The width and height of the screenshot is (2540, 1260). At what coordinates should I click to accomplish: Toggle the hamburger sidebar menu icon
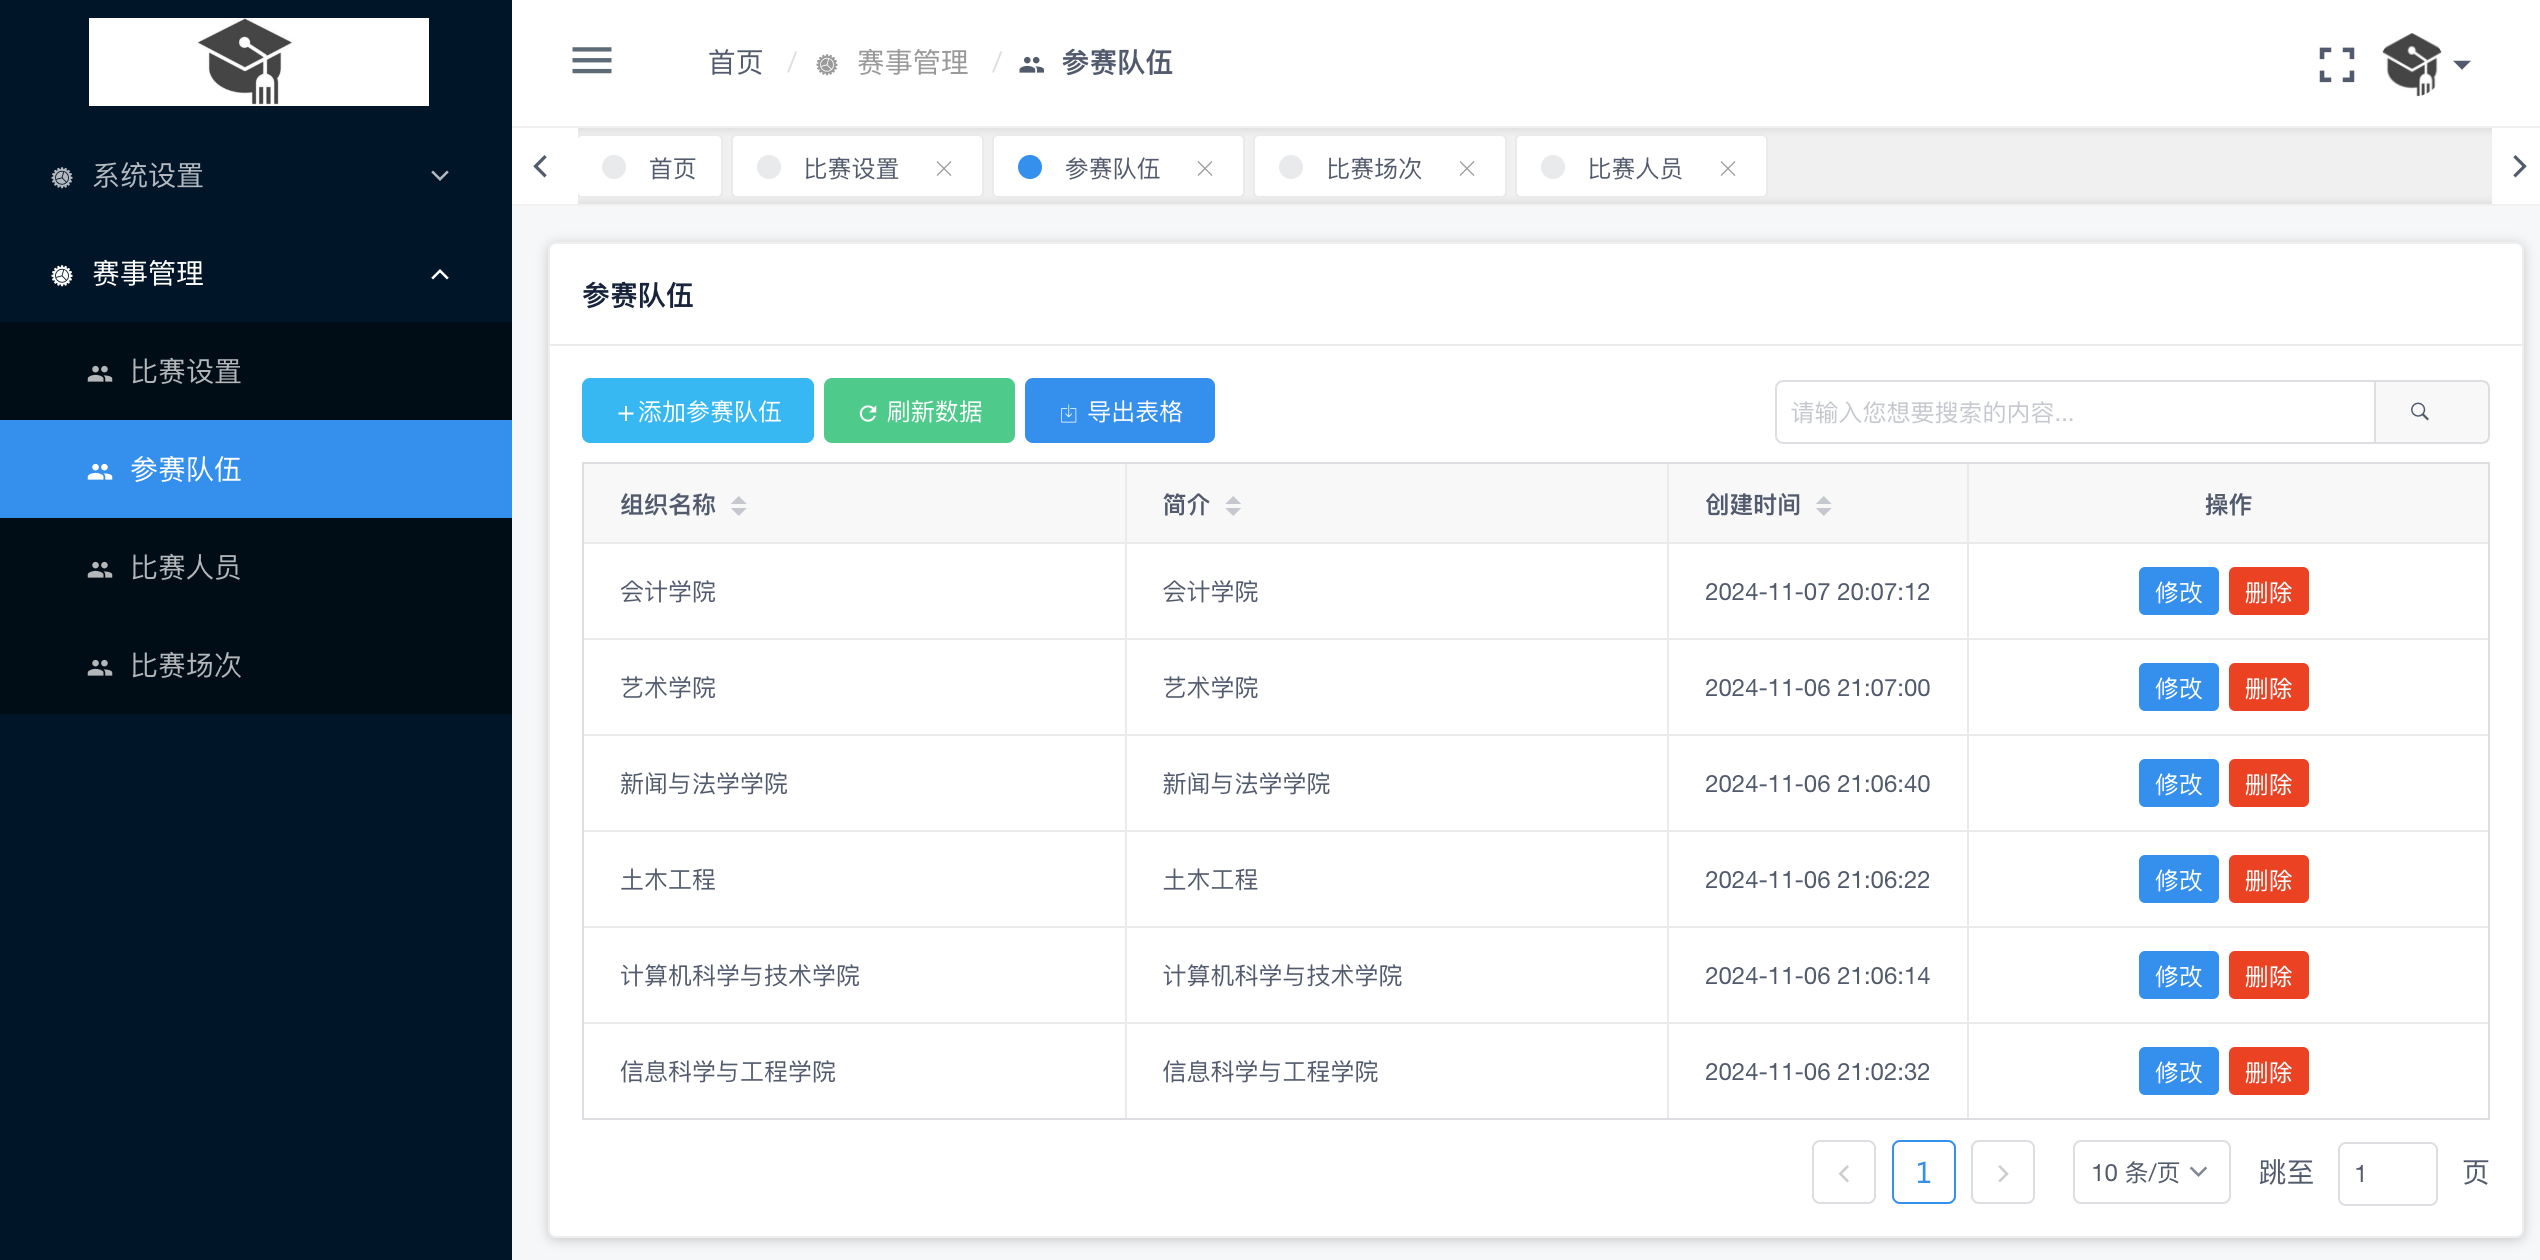point(591,61)
